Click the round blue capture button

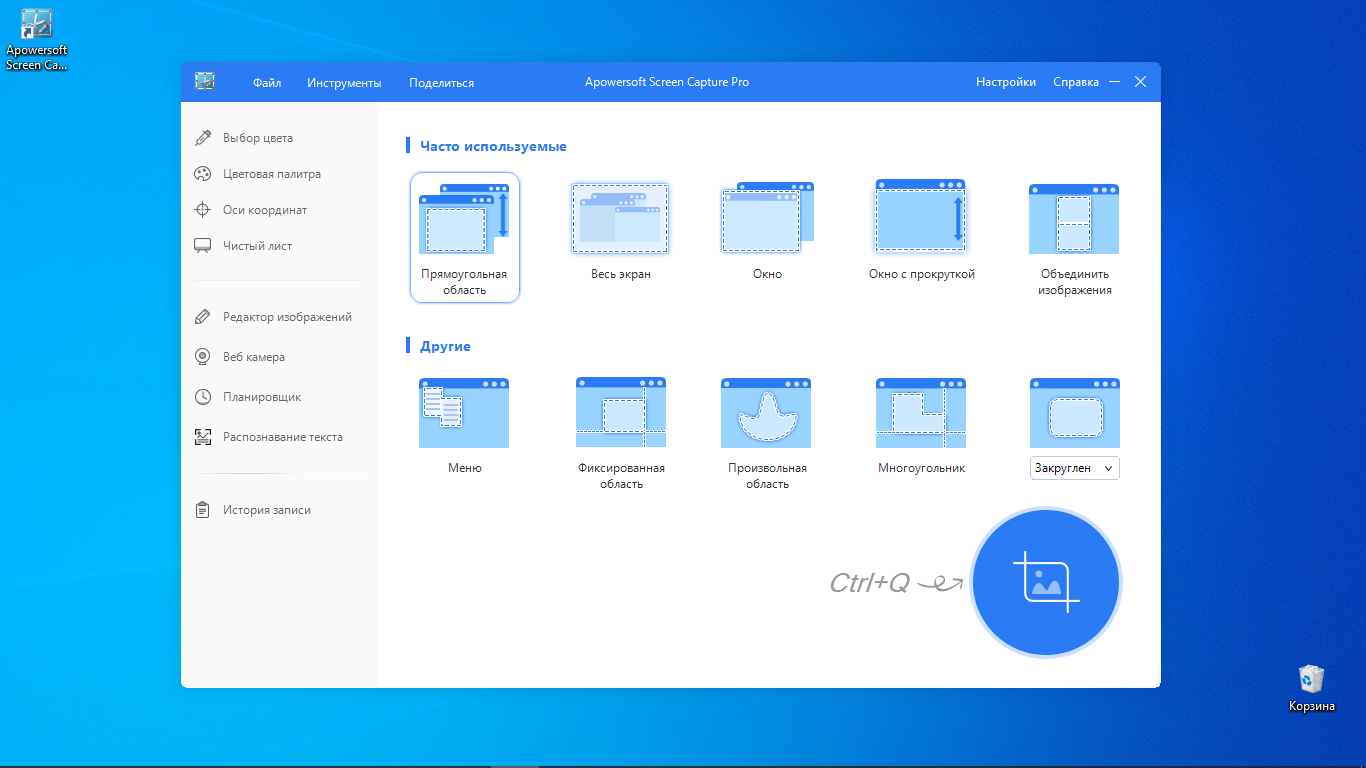1045,582
